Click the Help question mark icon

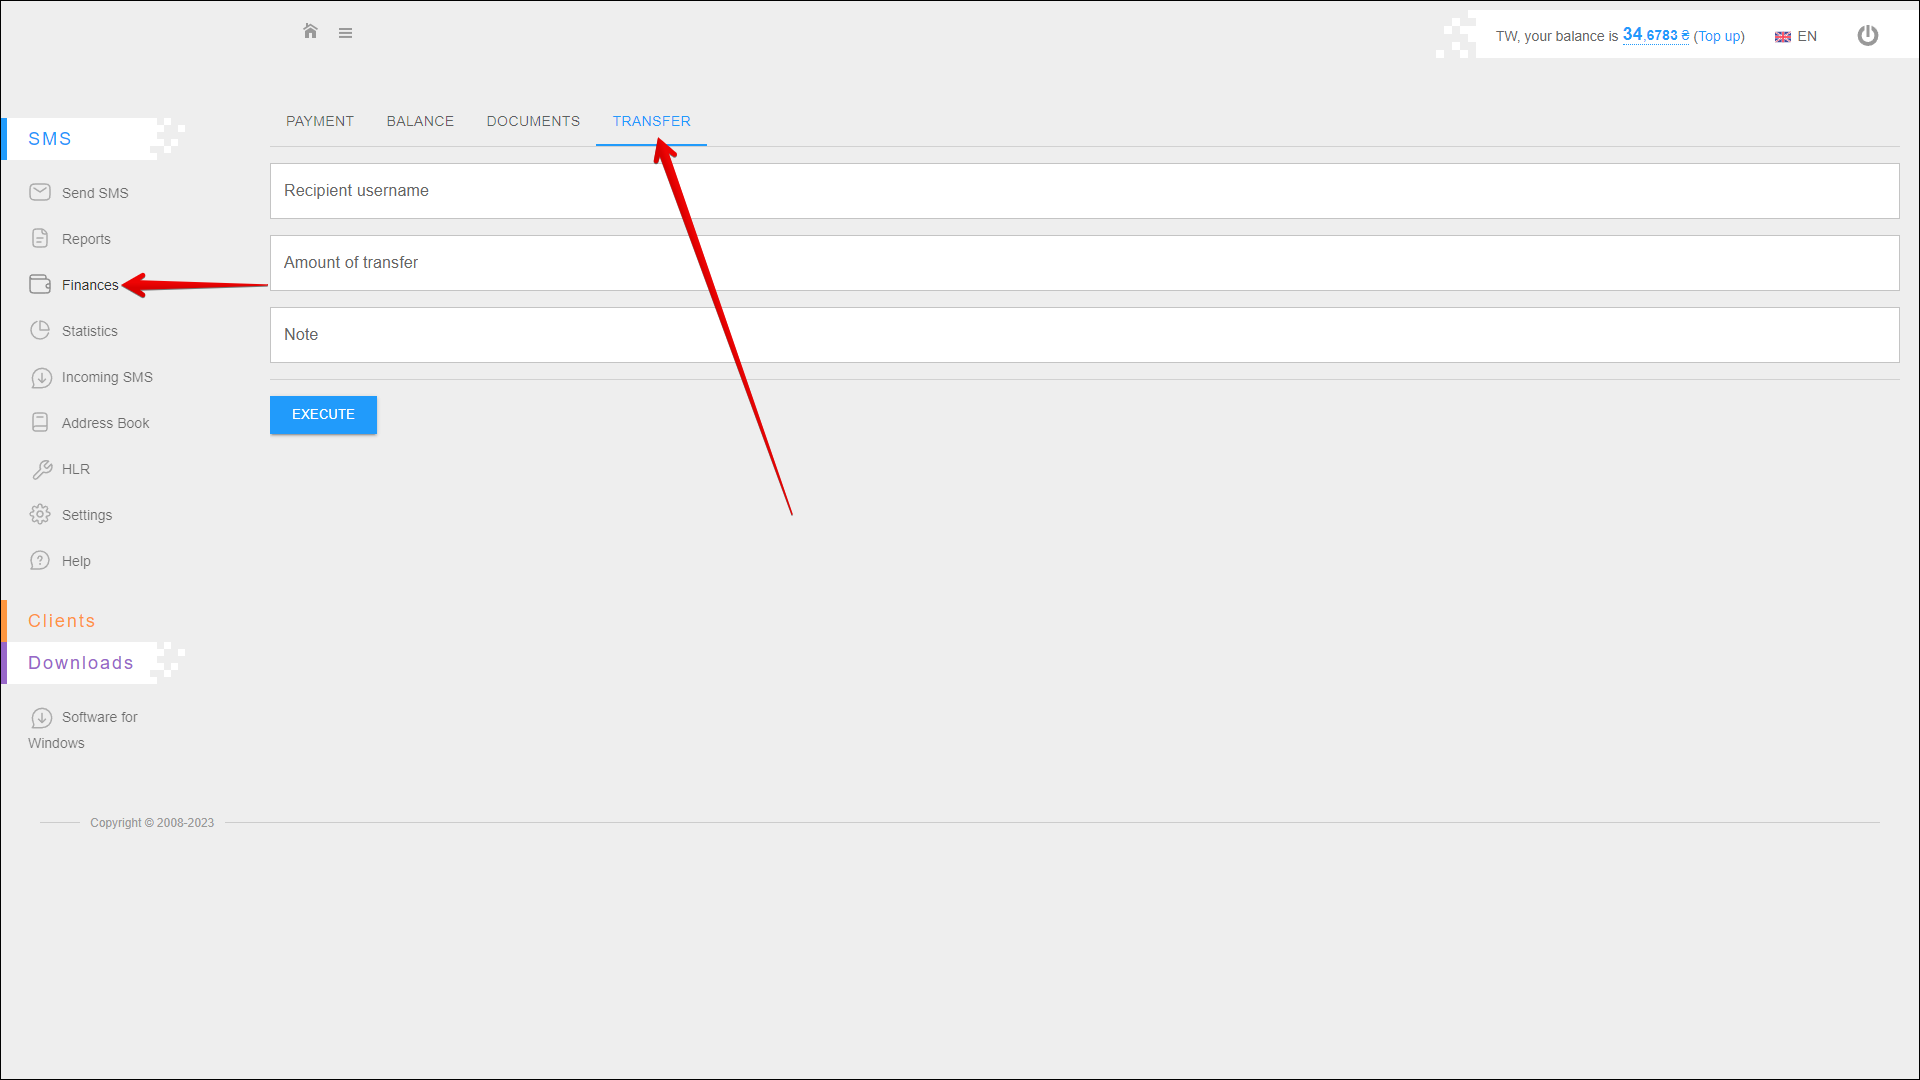point(40,560)
